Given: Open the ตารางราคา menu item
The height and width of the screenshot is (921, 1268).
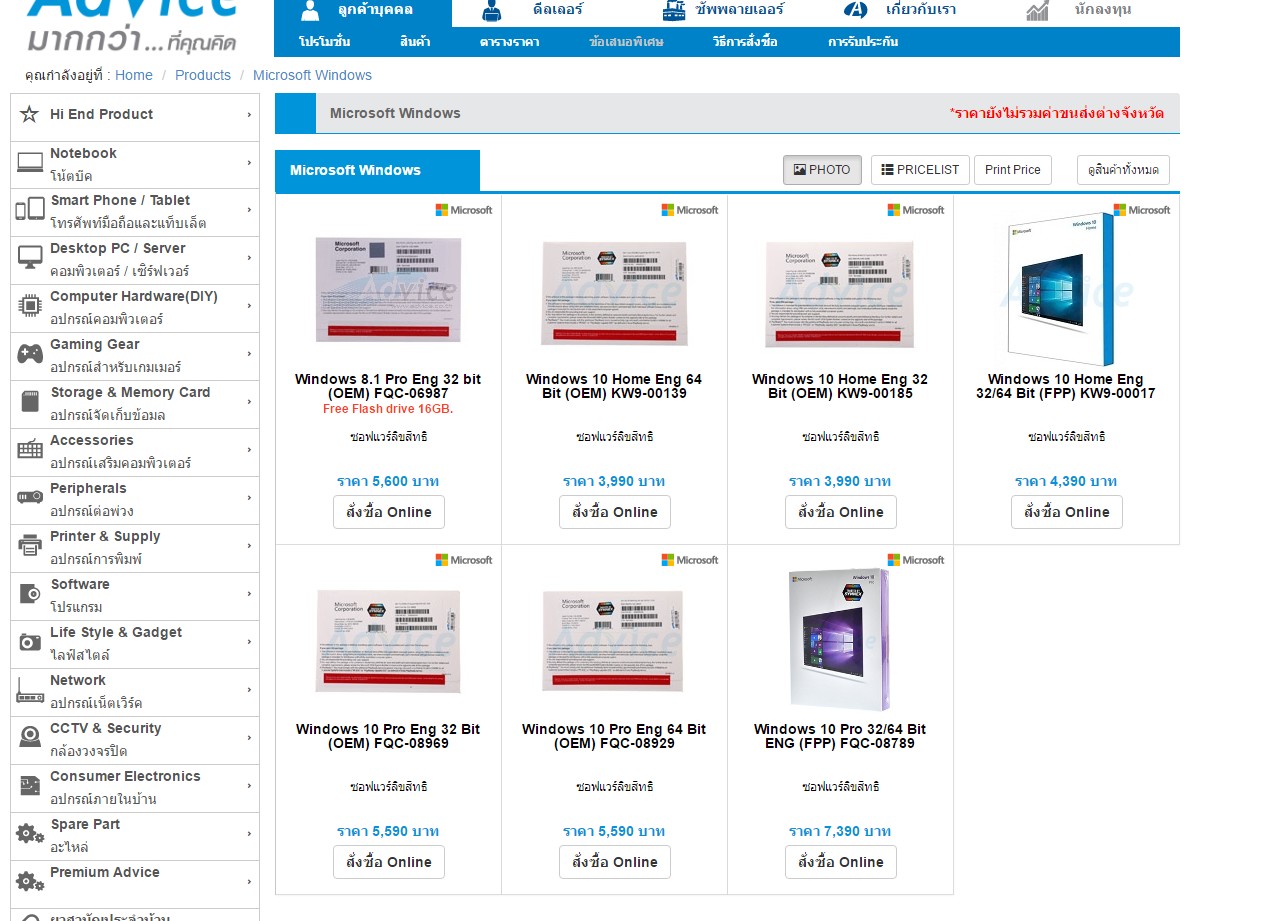Looking at the screenshot, I should 509,42.
